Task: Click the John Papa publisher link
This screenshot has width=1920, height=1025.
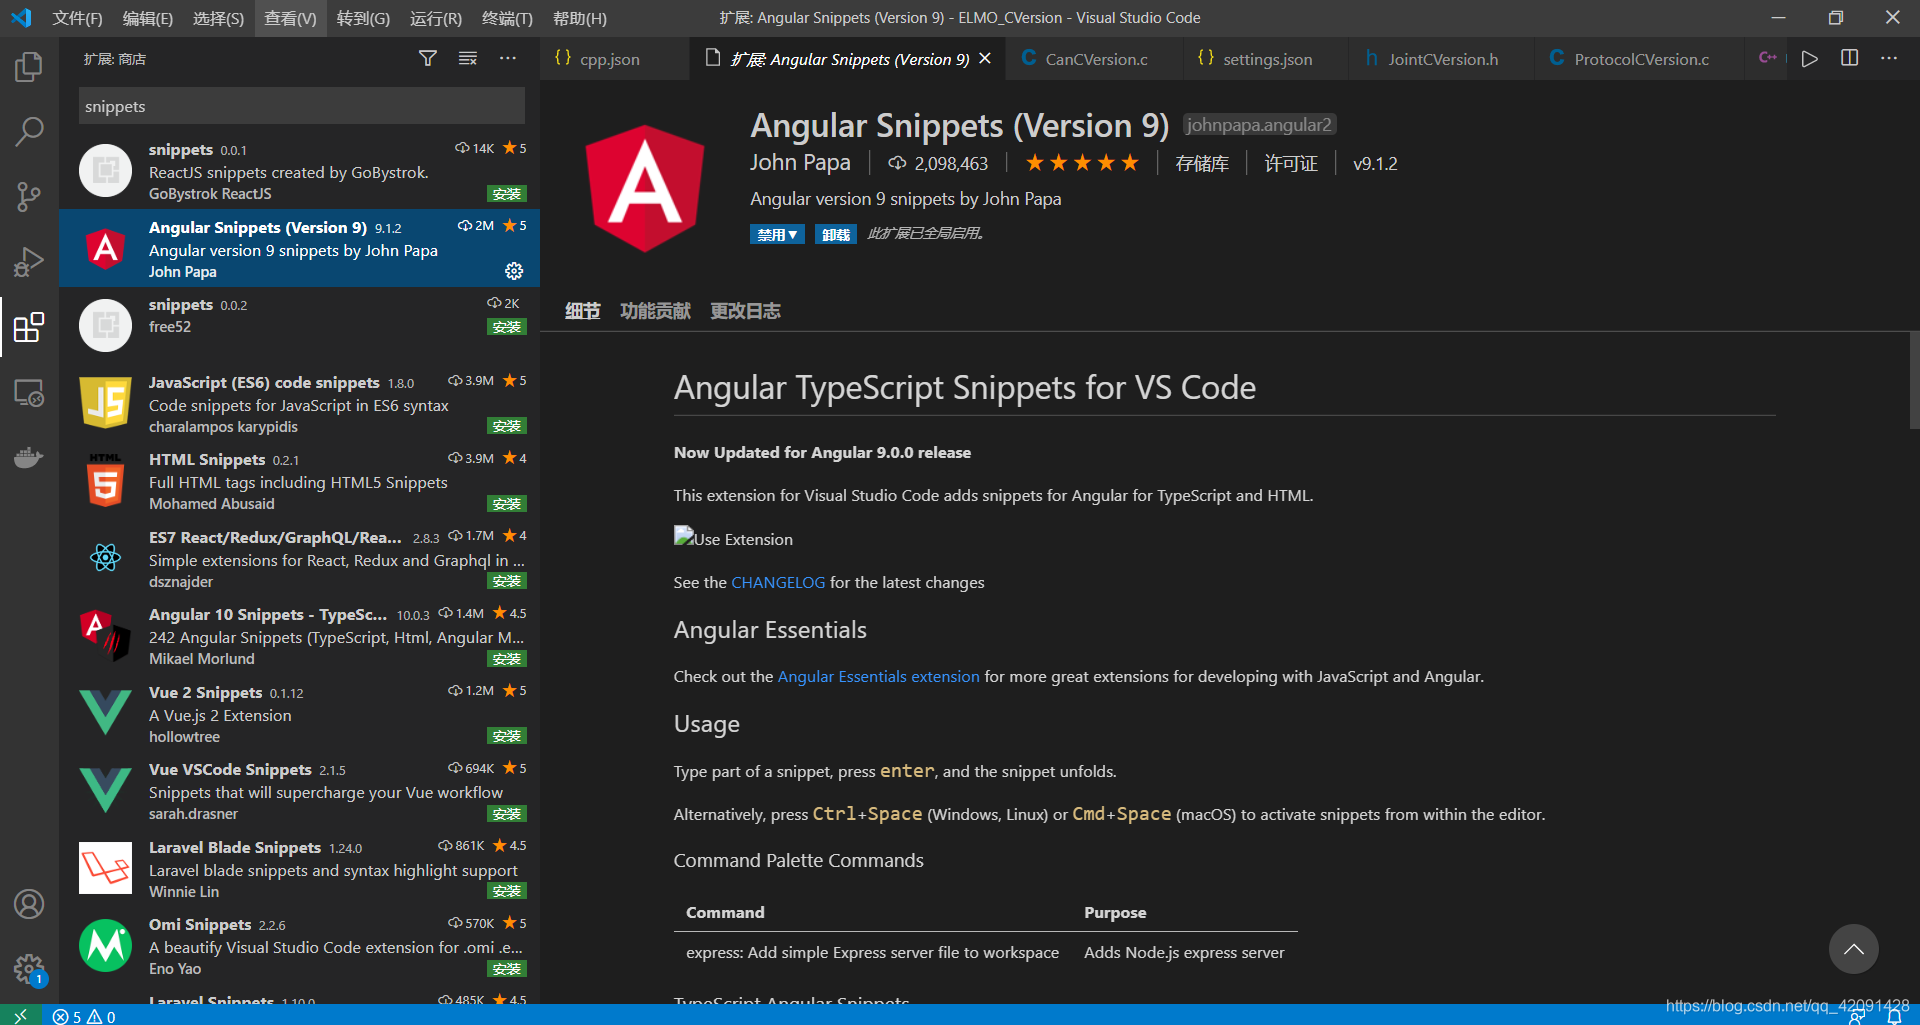Action: coord(800,162)
